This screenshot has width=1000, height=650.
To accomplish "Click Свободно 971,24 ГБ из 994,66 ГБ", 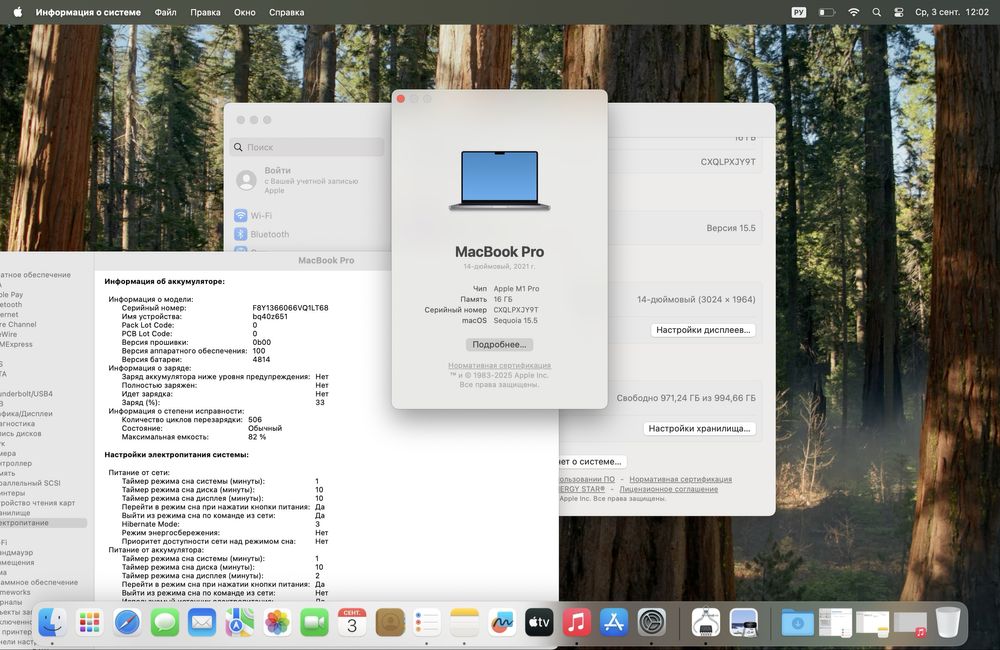I will click(686, 398).
